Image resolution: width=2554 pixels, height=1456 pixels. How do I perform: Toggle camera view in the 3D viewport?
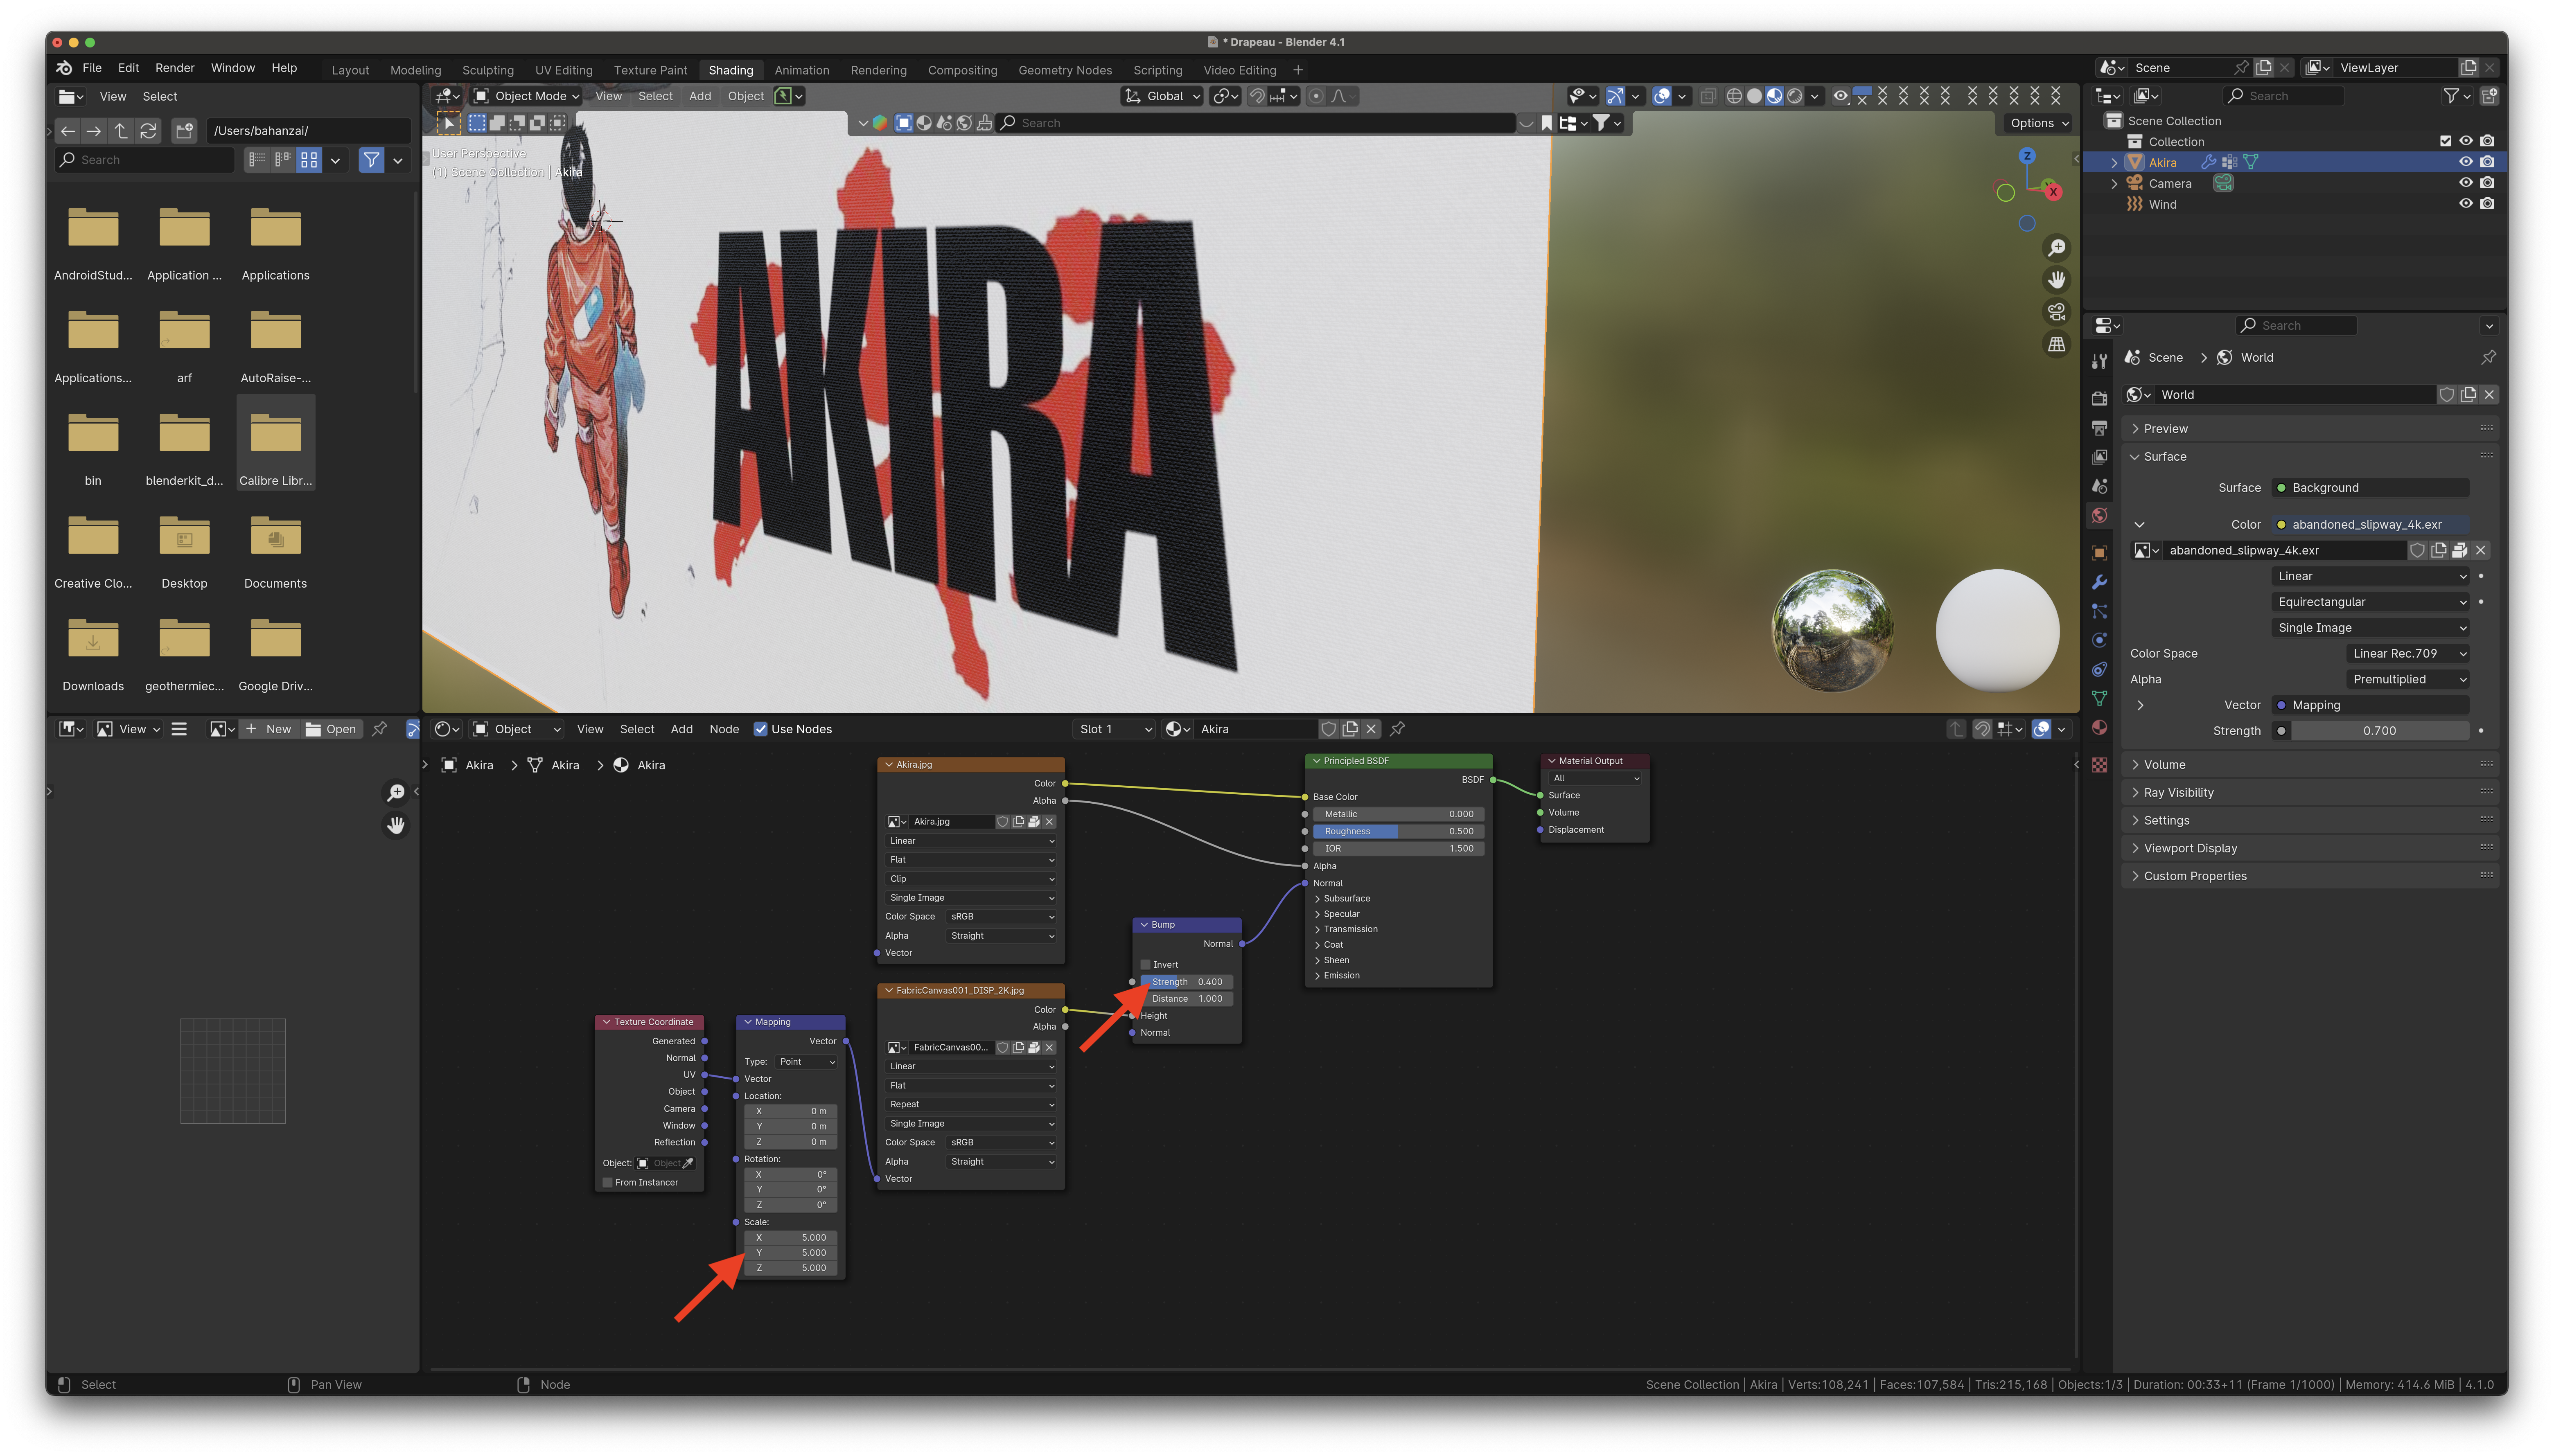coord(2056,312)
